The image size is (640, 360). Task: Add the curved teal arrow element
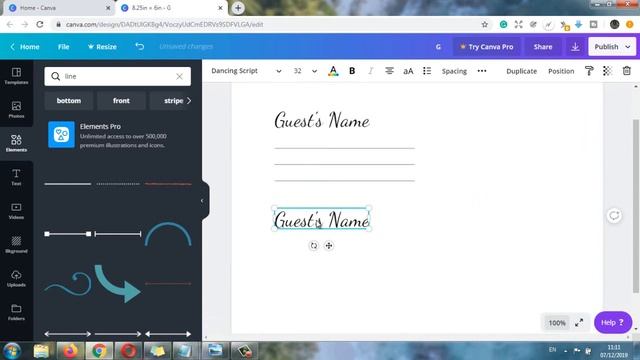(118, 284)
